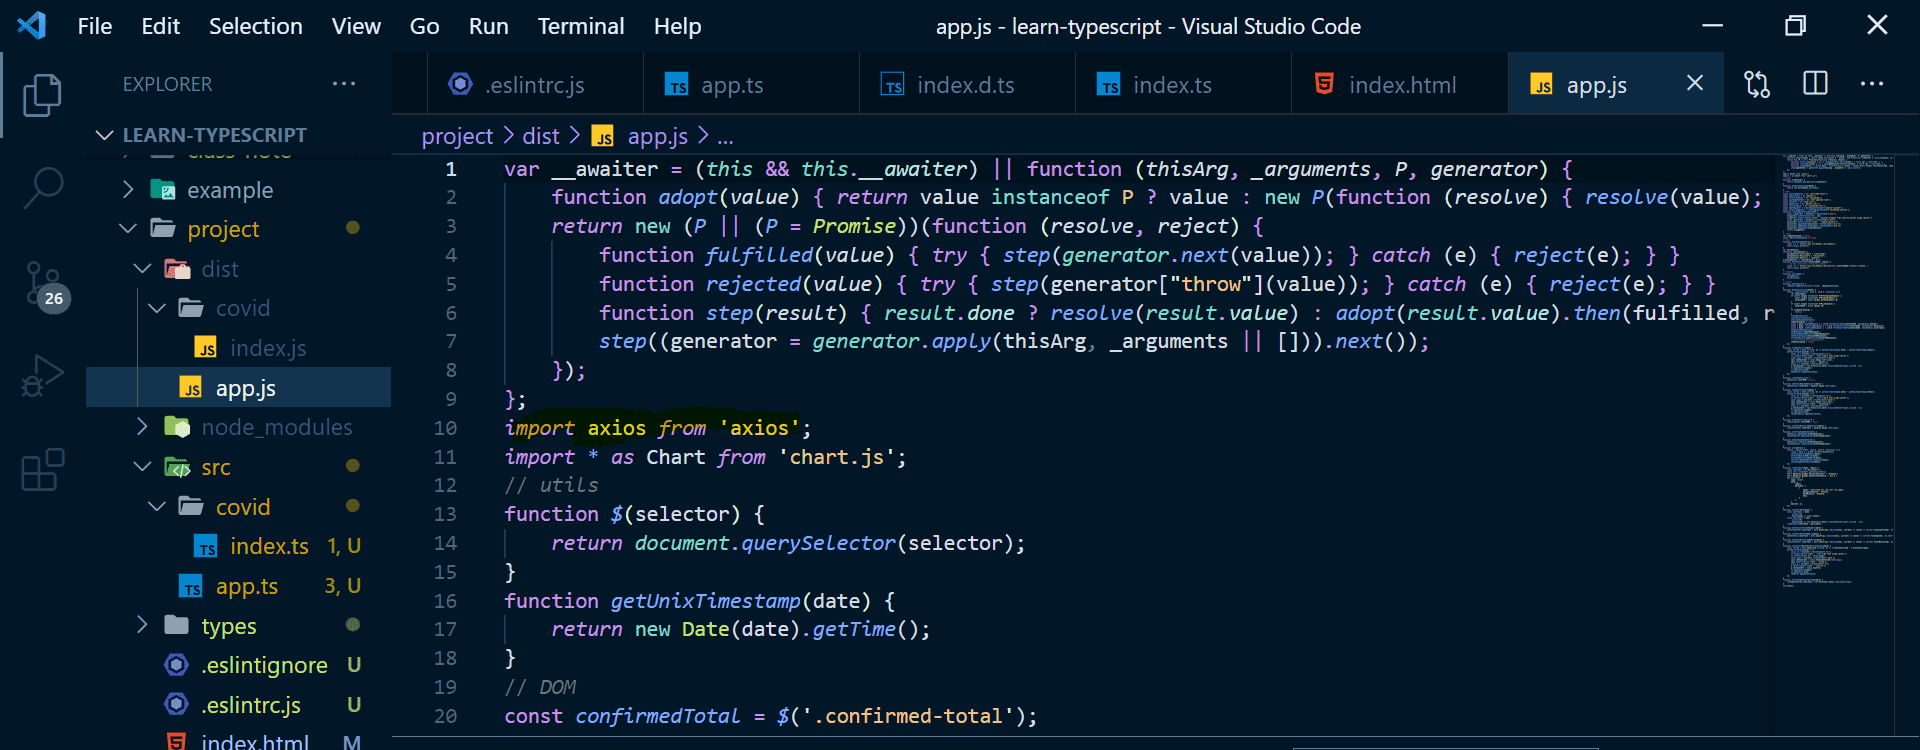The image size is (1920, 750).
Task: Click the dist breadcrumb segment
Action: click(x=540, y=136)
